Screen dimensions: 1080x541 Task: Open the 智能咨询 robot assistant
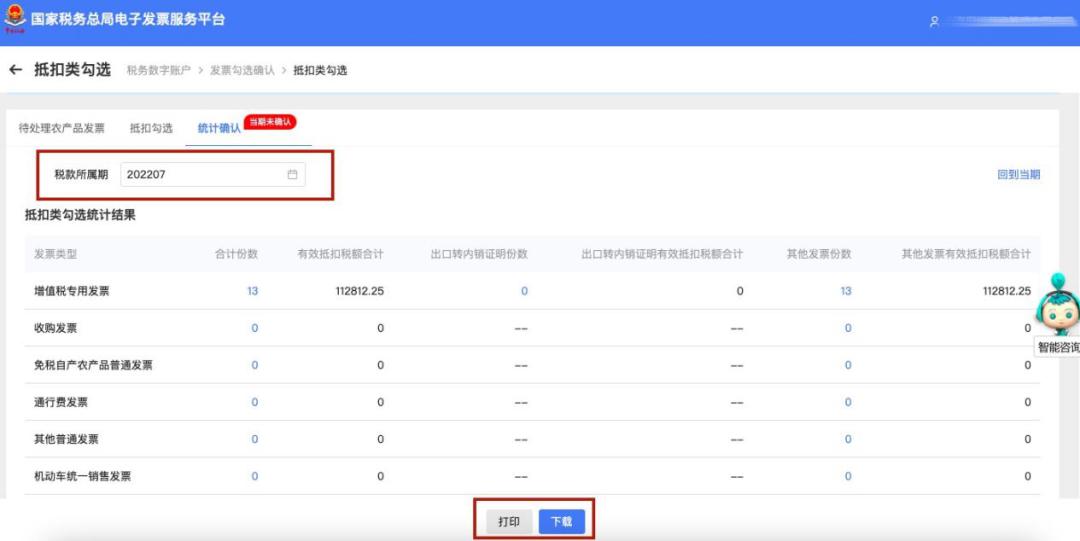click(1057, 310)
